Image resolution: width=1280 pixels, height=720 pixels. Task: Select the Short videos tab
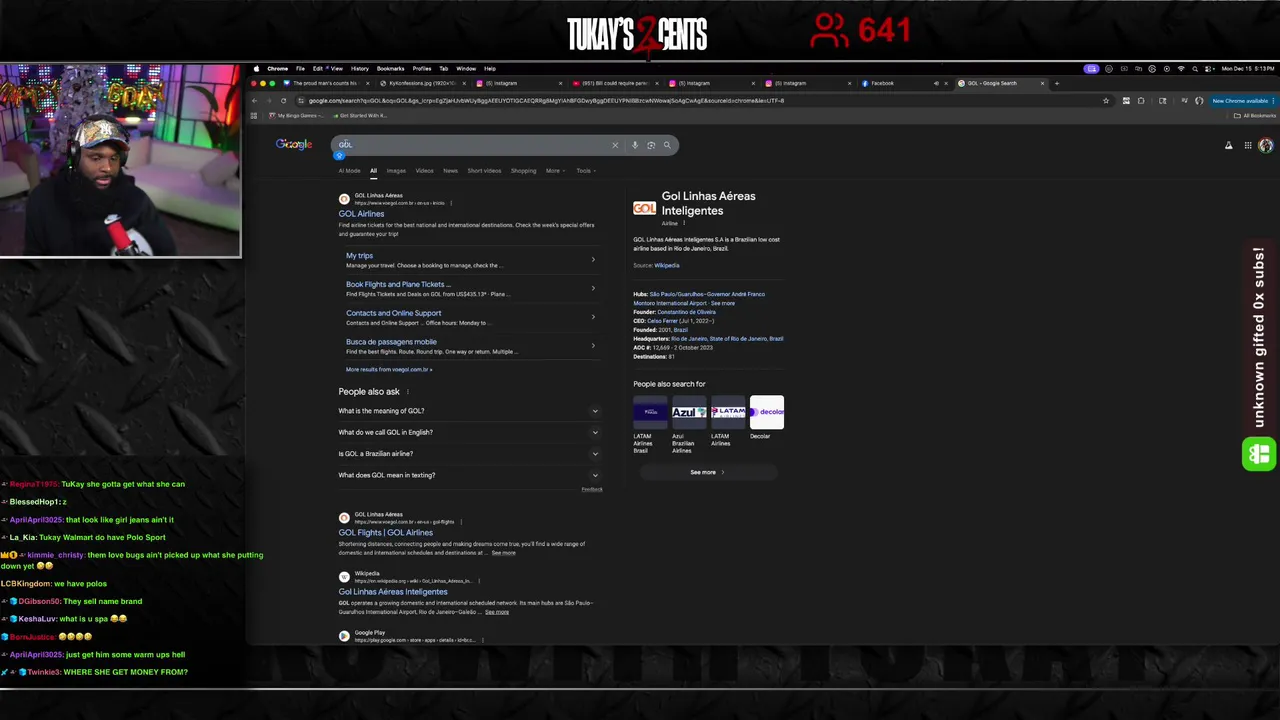484,171
